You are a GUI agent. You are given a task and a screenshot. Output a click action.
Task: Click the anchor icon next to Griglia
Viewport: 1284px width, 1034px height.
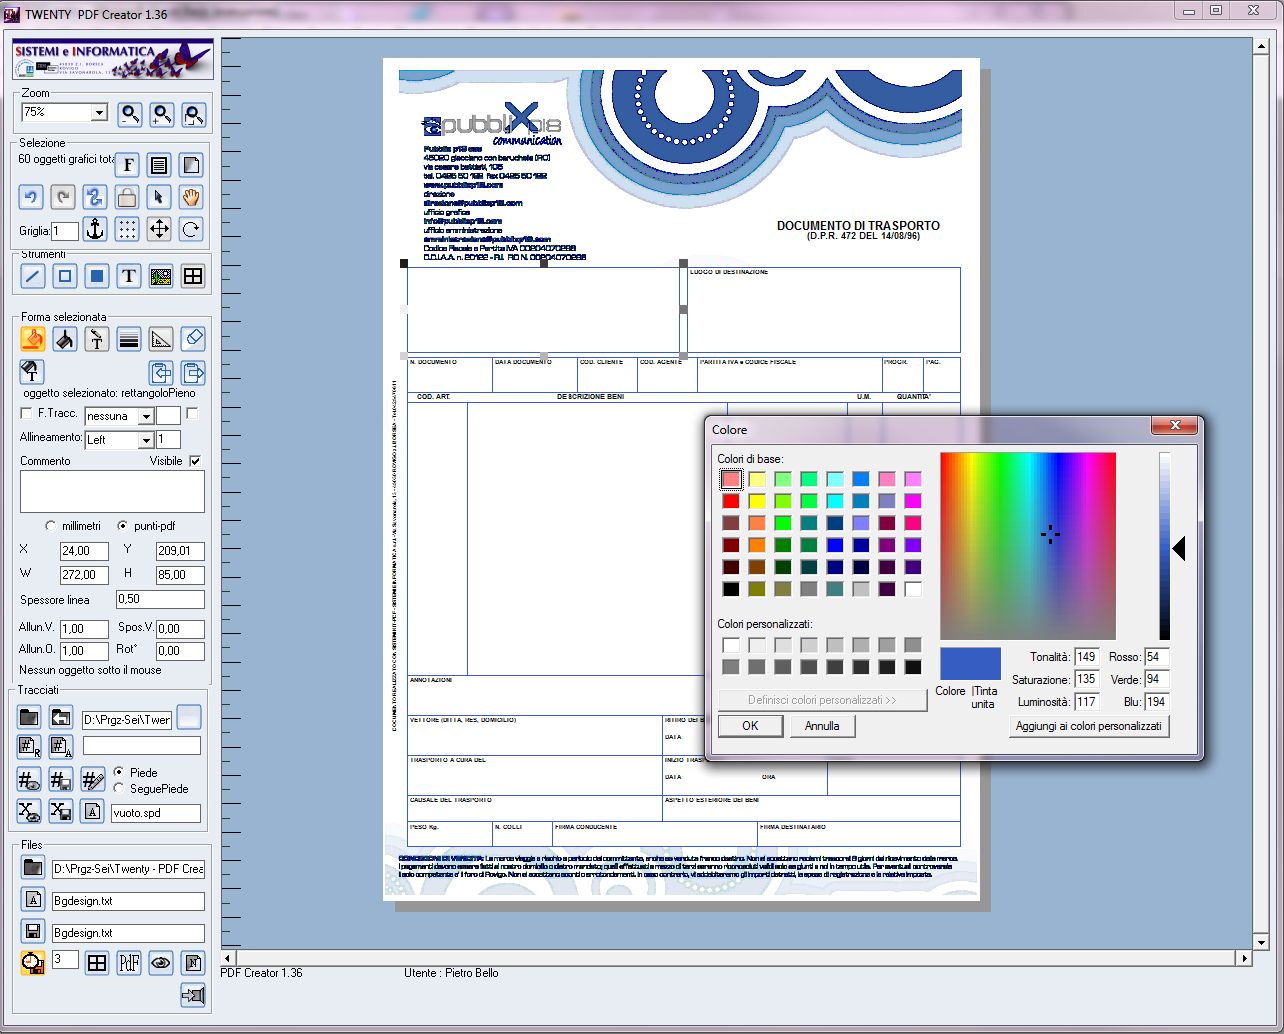(95, 229)
